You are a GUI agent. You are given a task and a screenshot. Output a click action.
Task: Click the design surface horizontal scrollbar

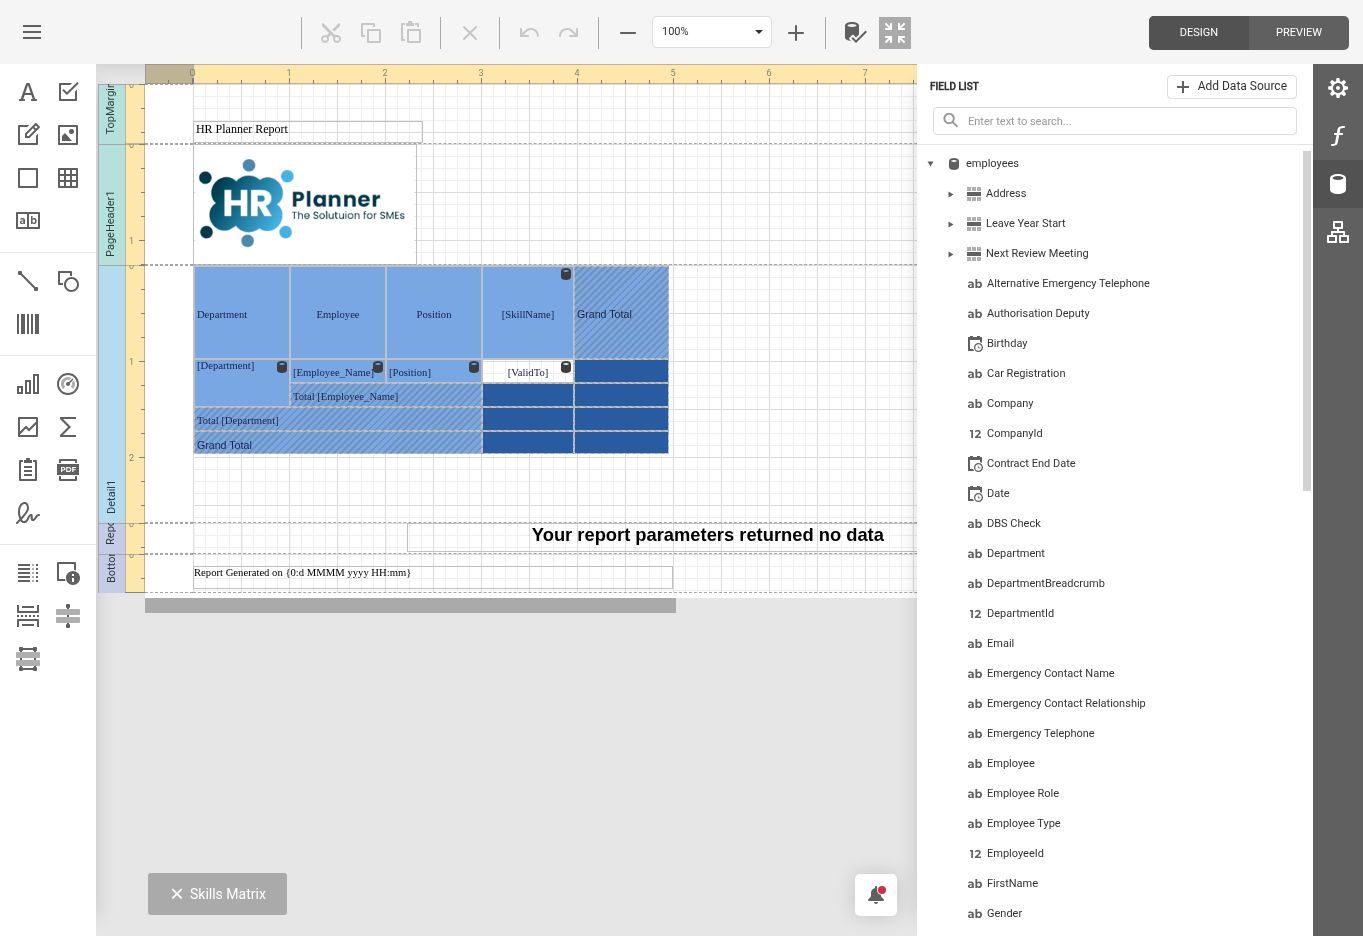[410, 605]
